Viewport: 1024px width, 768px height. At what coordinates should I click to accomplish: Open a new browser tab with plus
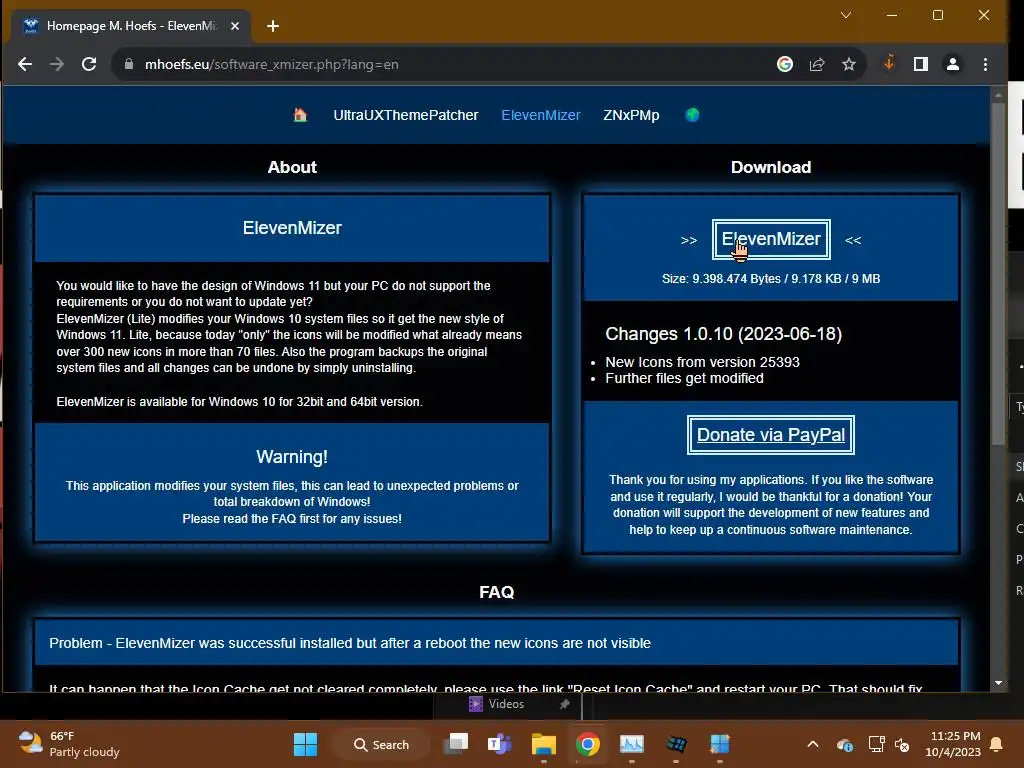tap(273, 26)
